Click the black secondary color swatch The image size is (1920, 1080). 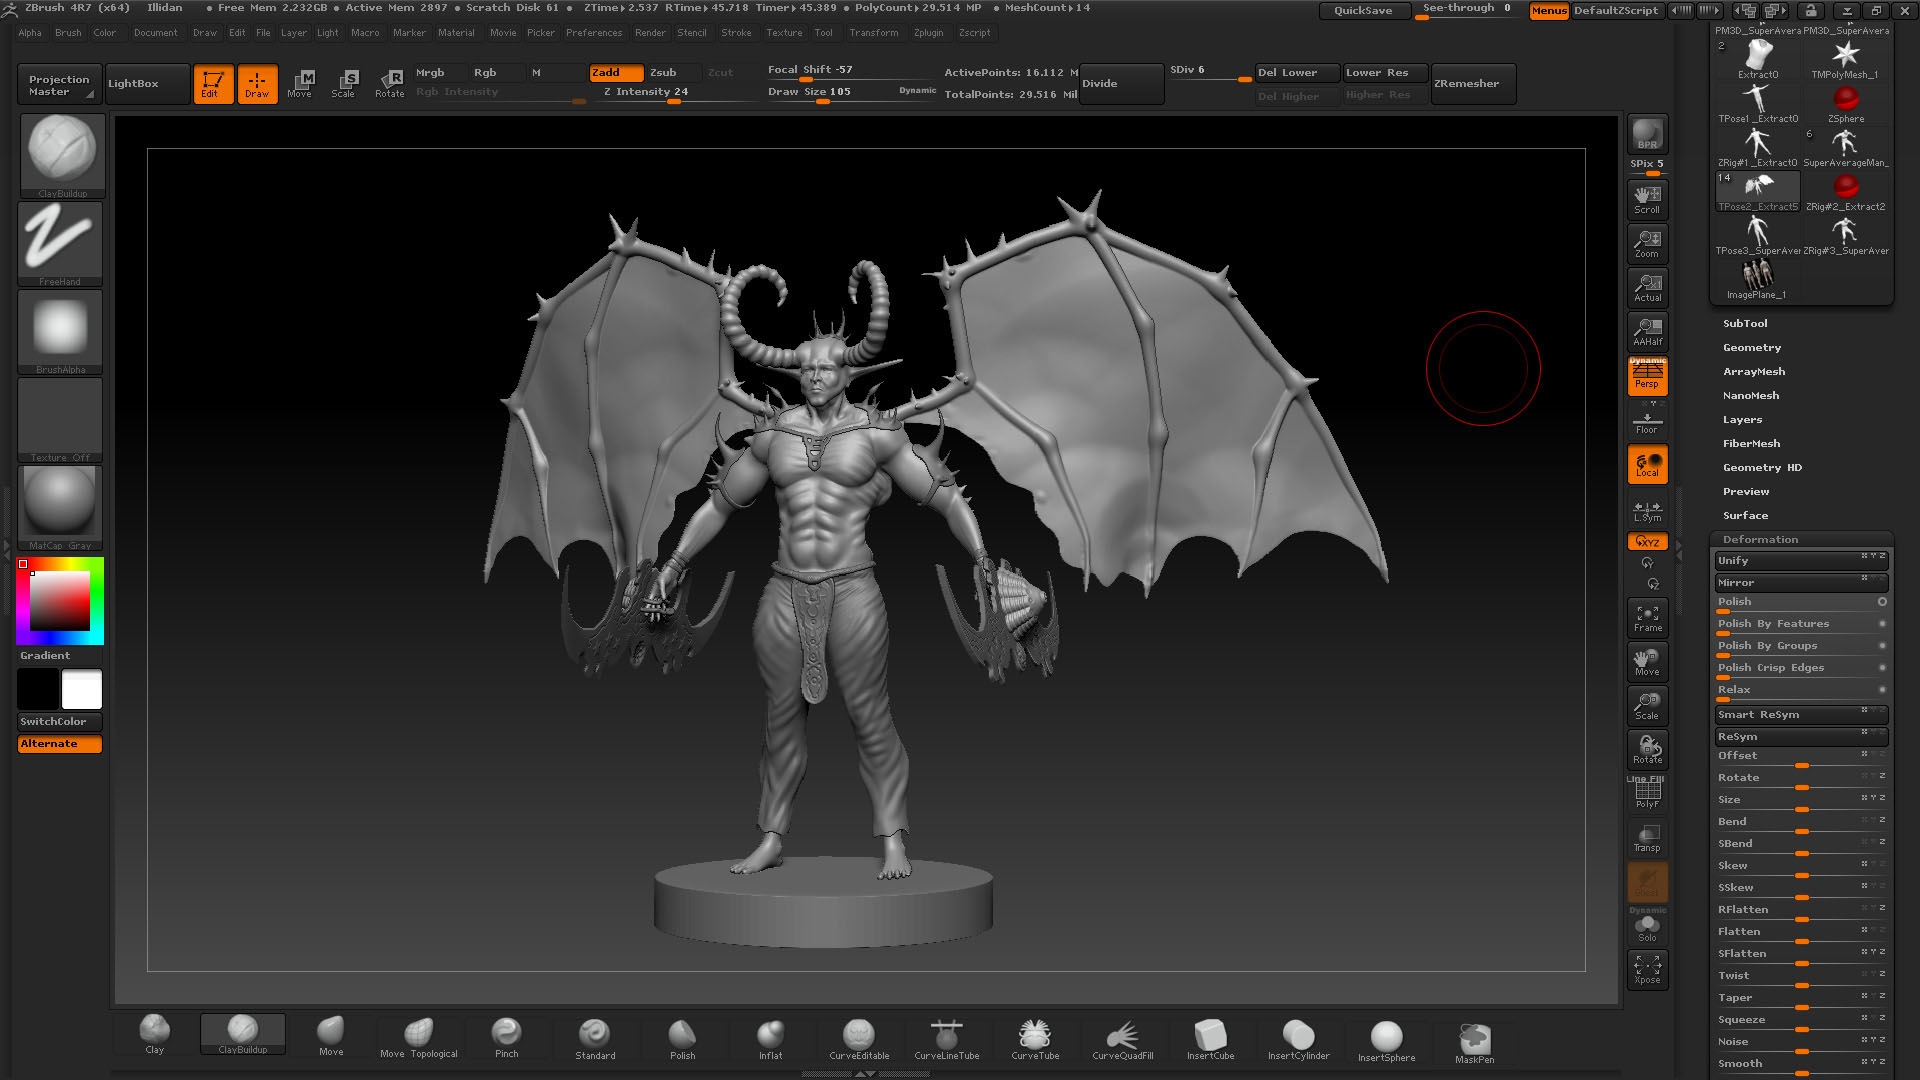click(x=38, y=689)
